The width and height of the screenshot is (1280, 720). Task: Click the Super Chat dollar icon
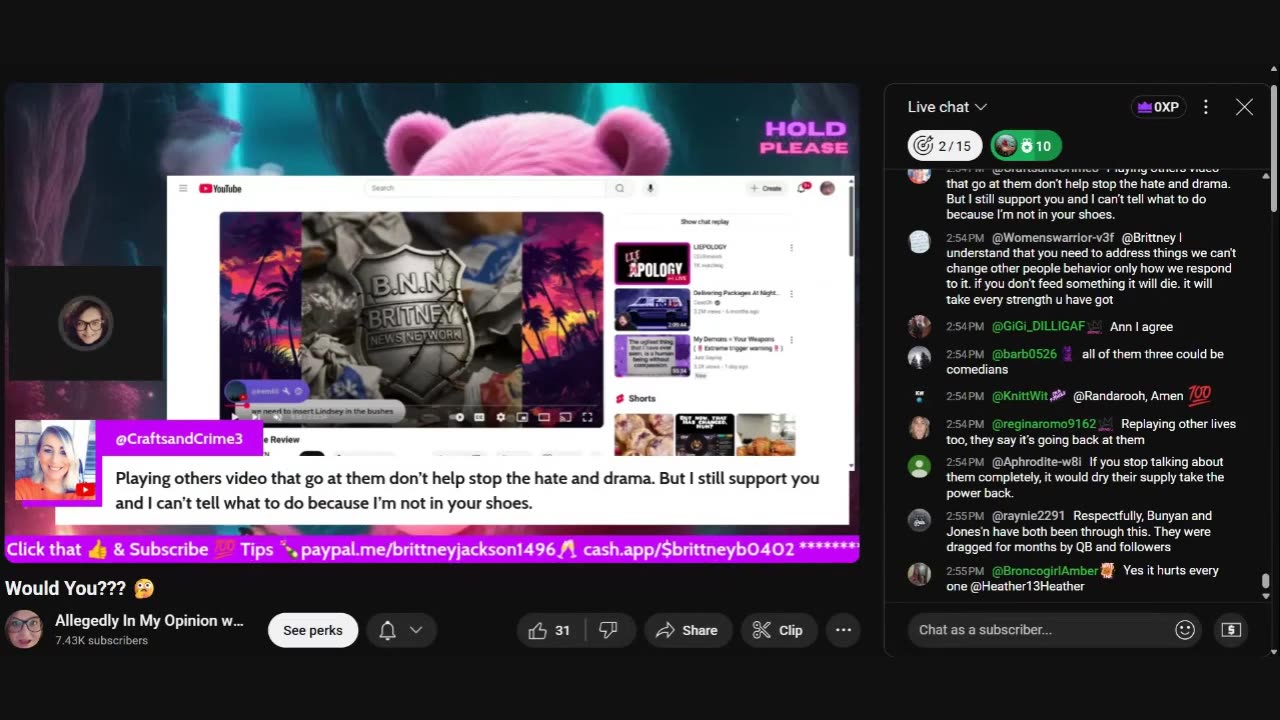coord(1232,630)
